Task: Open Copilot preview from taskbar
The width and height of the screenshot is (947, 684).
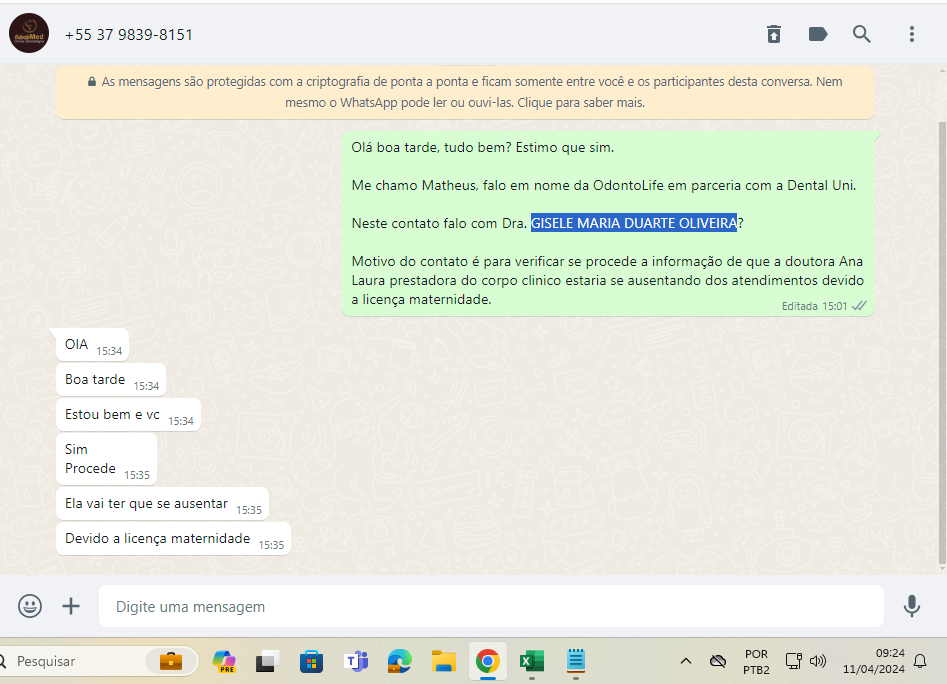Action: point(224,661)
